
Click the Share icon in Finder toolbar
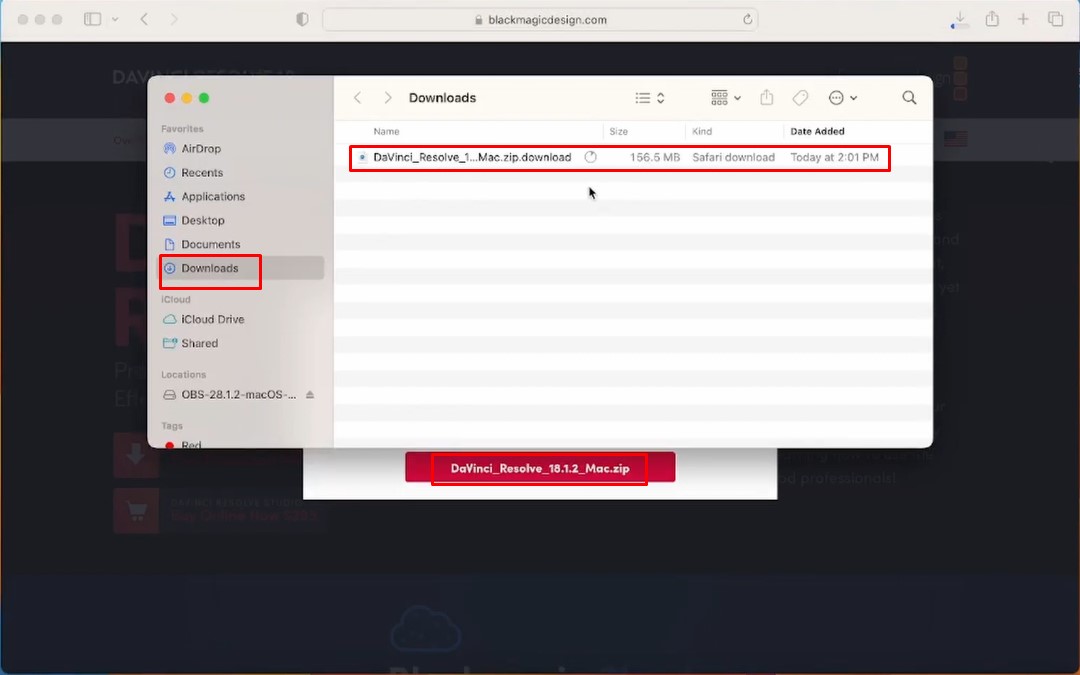point(766,97)
